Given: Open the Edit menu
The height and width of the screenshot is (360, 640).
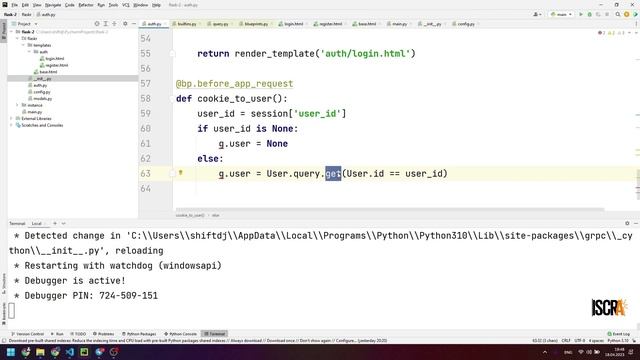Looking at the screenshot, I should click(25, 5).
